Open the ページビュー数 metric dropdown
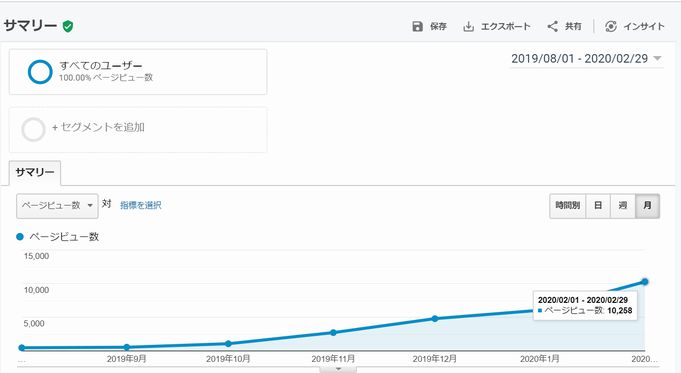Viewport: 681px width, 373px height. click(57, 206)
